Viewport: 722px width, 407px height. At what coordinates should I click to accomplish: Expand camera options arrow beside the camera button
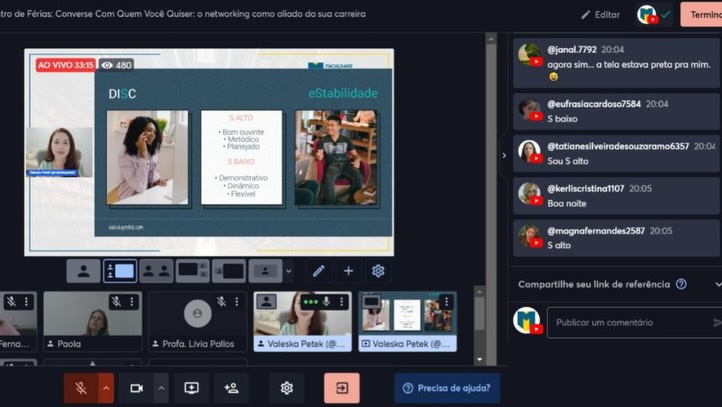coord(161,388)
